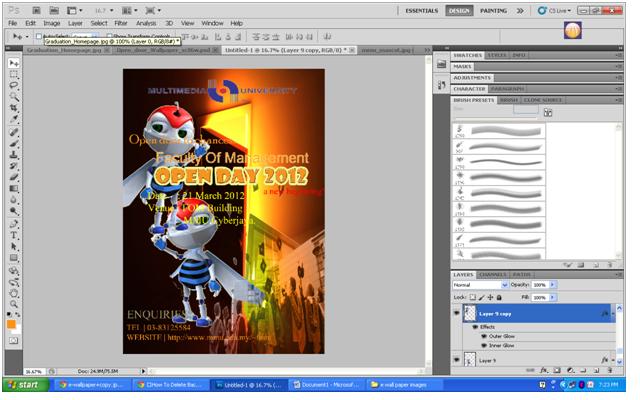
Task: Hide the Layer 9 layer
Action: [457, 360]
